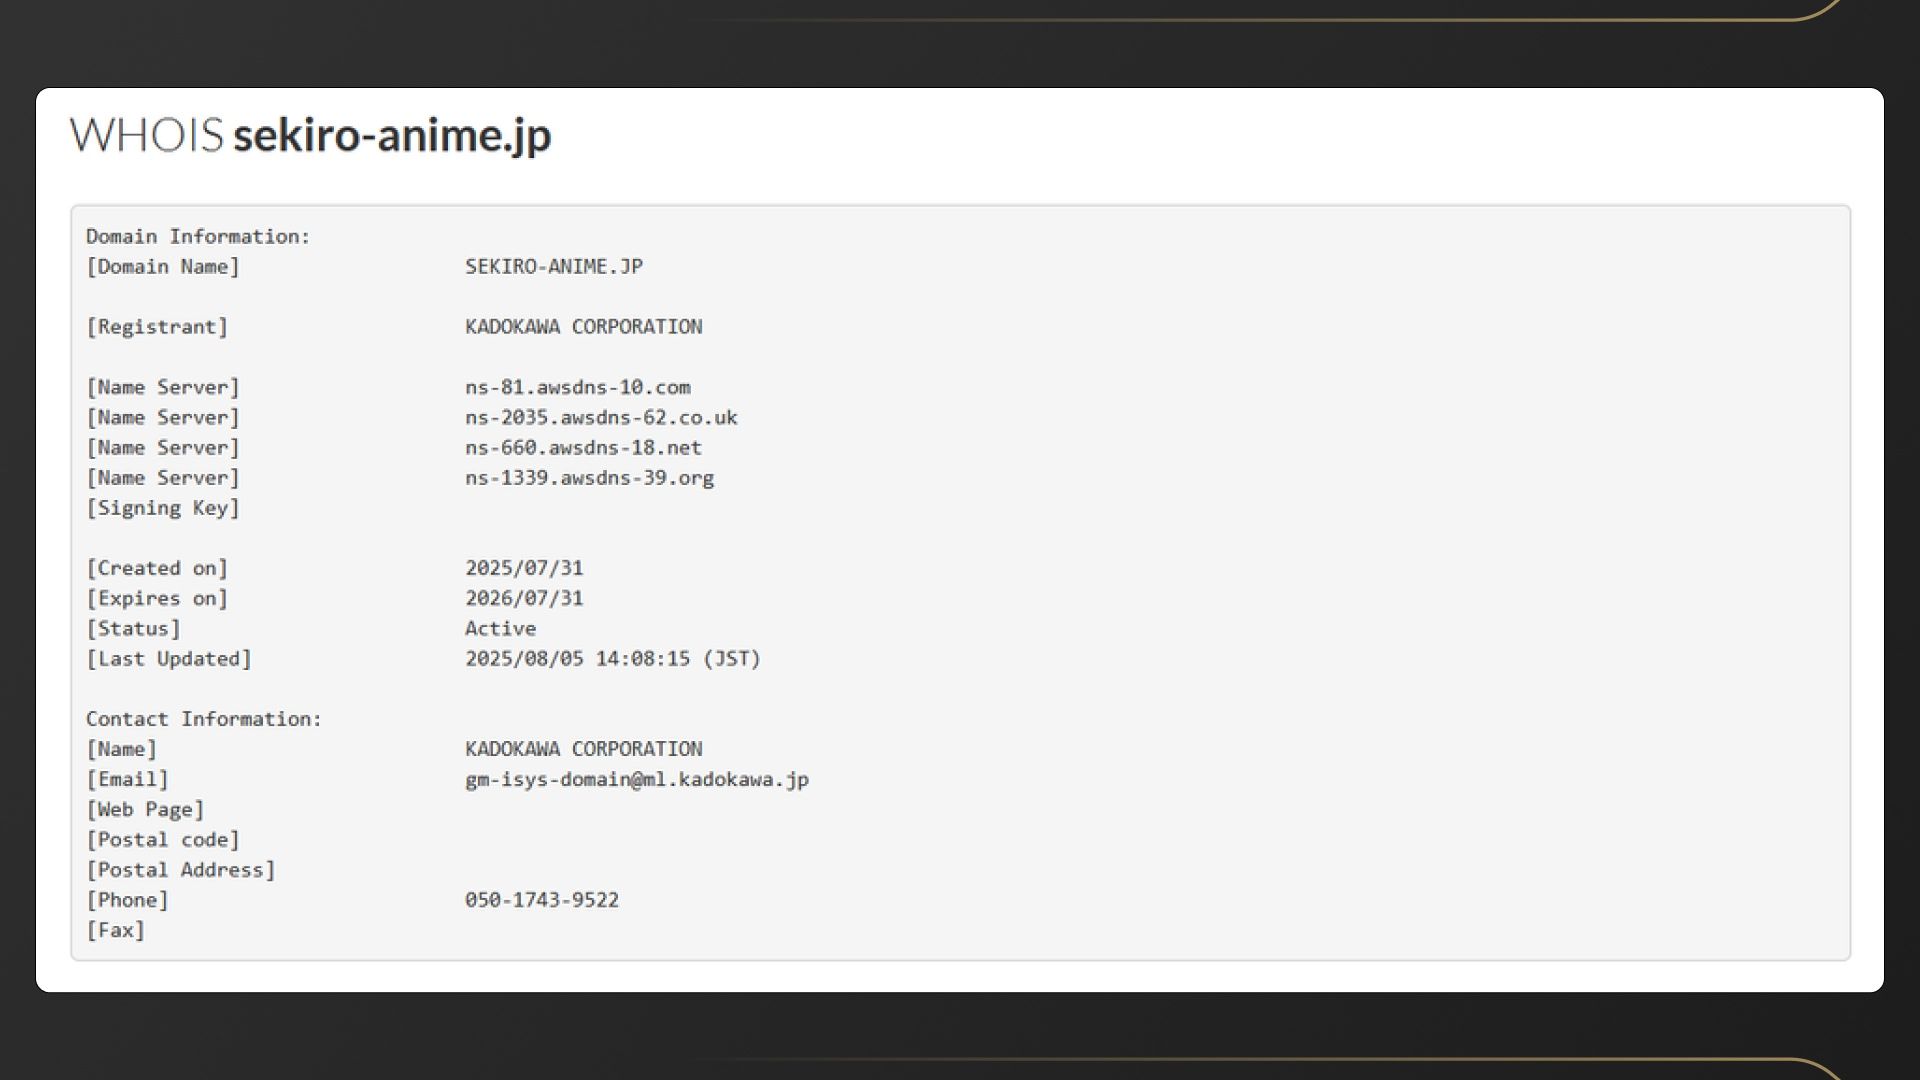The height and width of the screenshot is (1080, 1920).
Task: Click the SEKIRO-ANIME.JP domain name value
Action: [x=553, y=267]
